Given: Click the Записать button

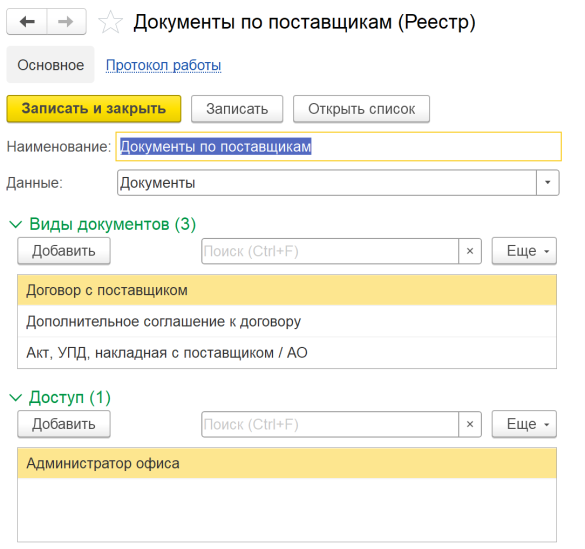Looking at the screenshot, I should tap(237, 109).
